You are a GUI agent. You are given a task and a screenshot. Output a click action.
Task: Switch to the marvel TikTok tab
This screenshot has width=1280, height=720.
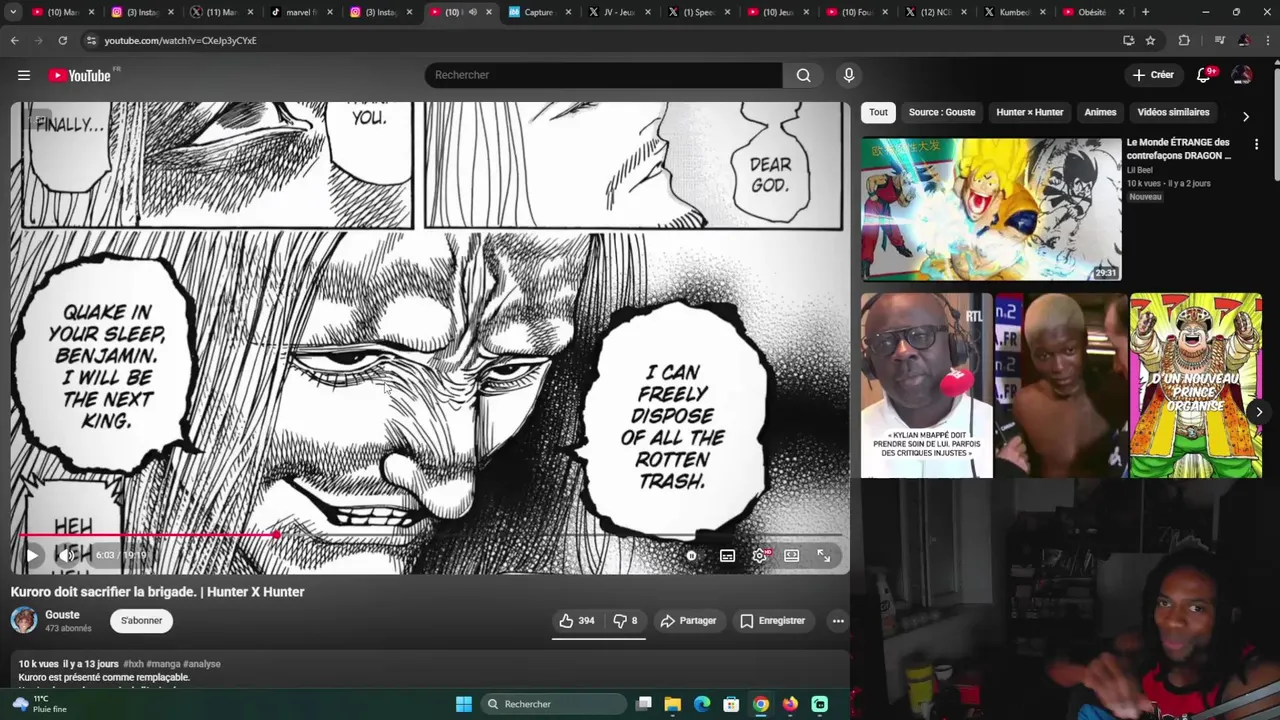pyautogui.click(x=303, y=12)
